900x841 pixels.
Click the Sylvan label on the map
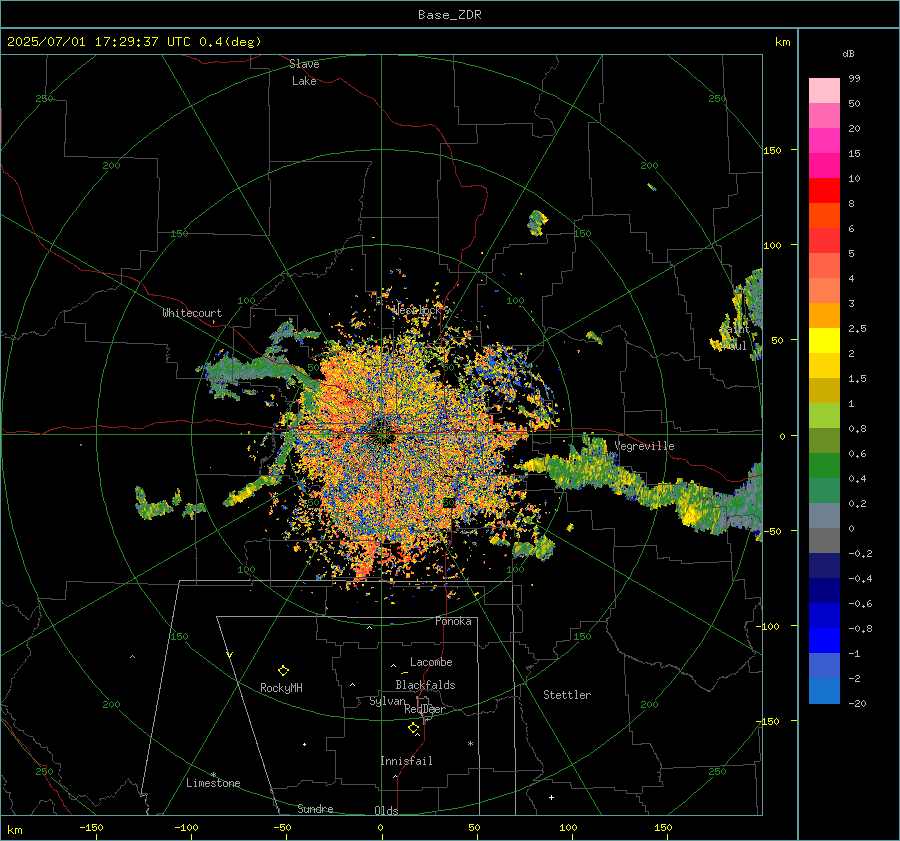click(x=387, y=701)
